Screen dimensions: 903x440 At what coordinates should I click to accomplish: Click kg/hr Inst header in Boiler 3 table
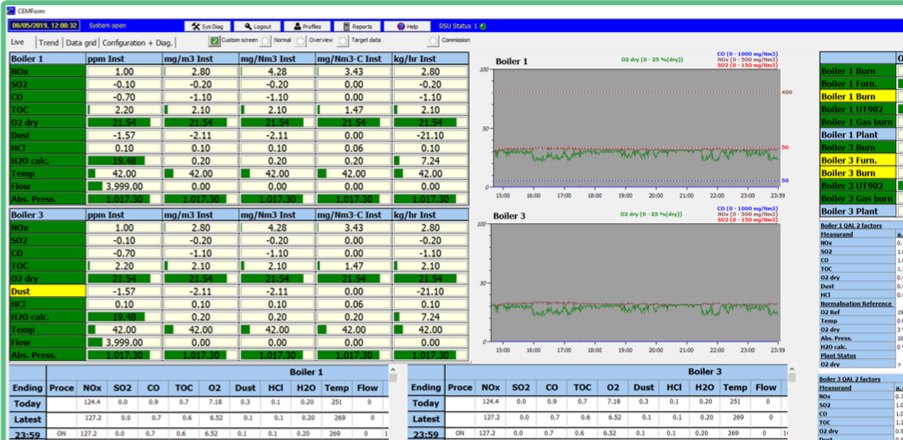[430, 214]
